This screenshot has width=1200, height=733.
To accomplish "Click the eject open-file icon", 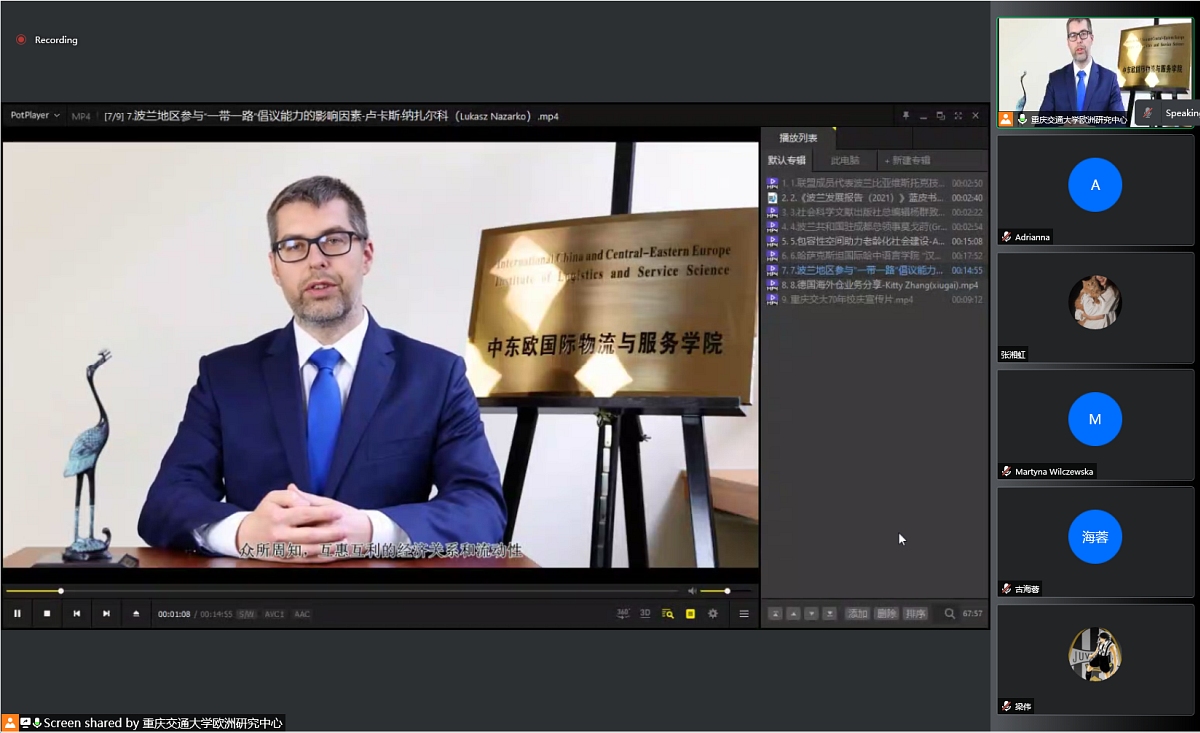I will [136, 614].
